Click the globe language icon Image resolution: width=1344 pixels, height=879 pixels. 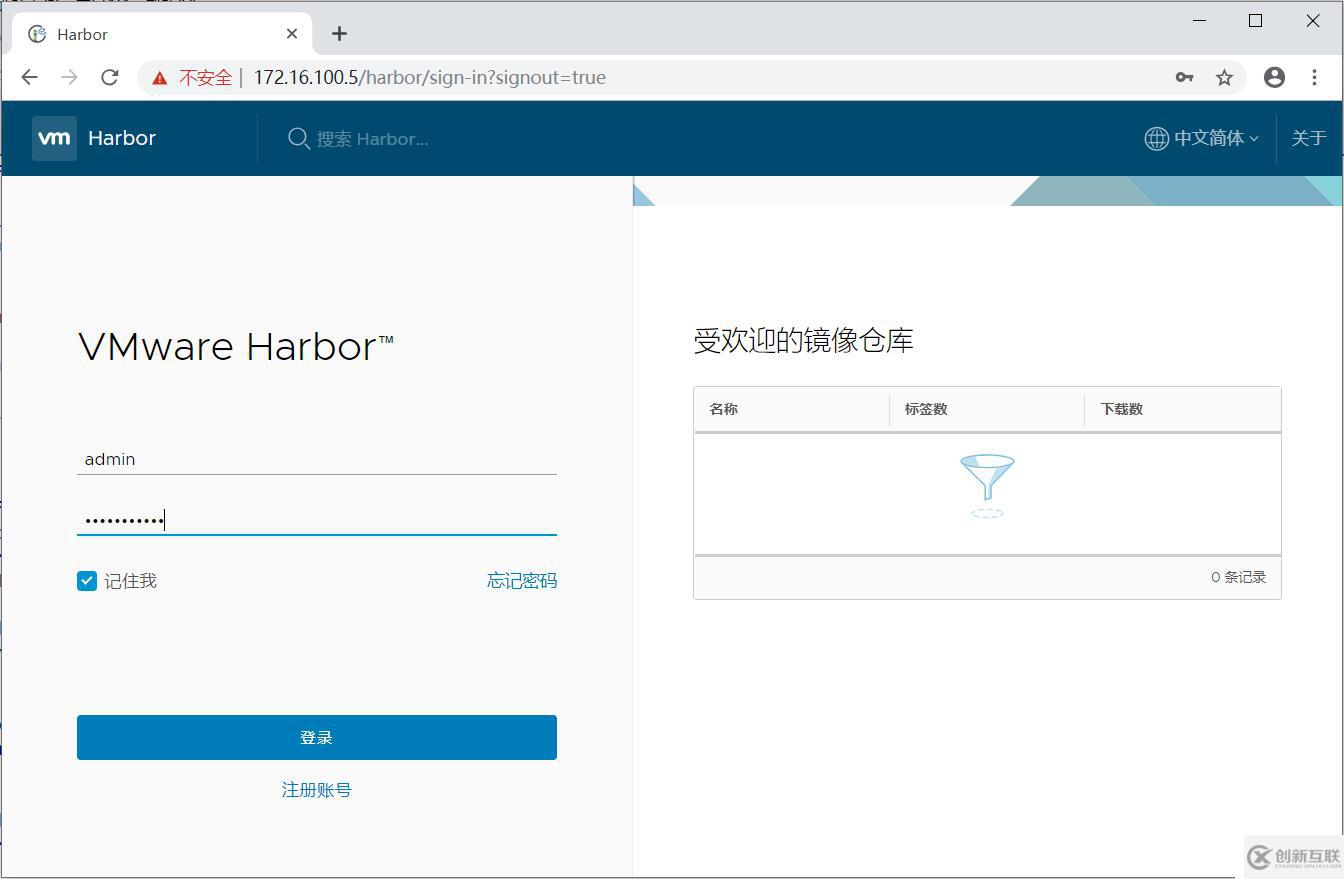pyautogui.click(x=1156, y=138)
